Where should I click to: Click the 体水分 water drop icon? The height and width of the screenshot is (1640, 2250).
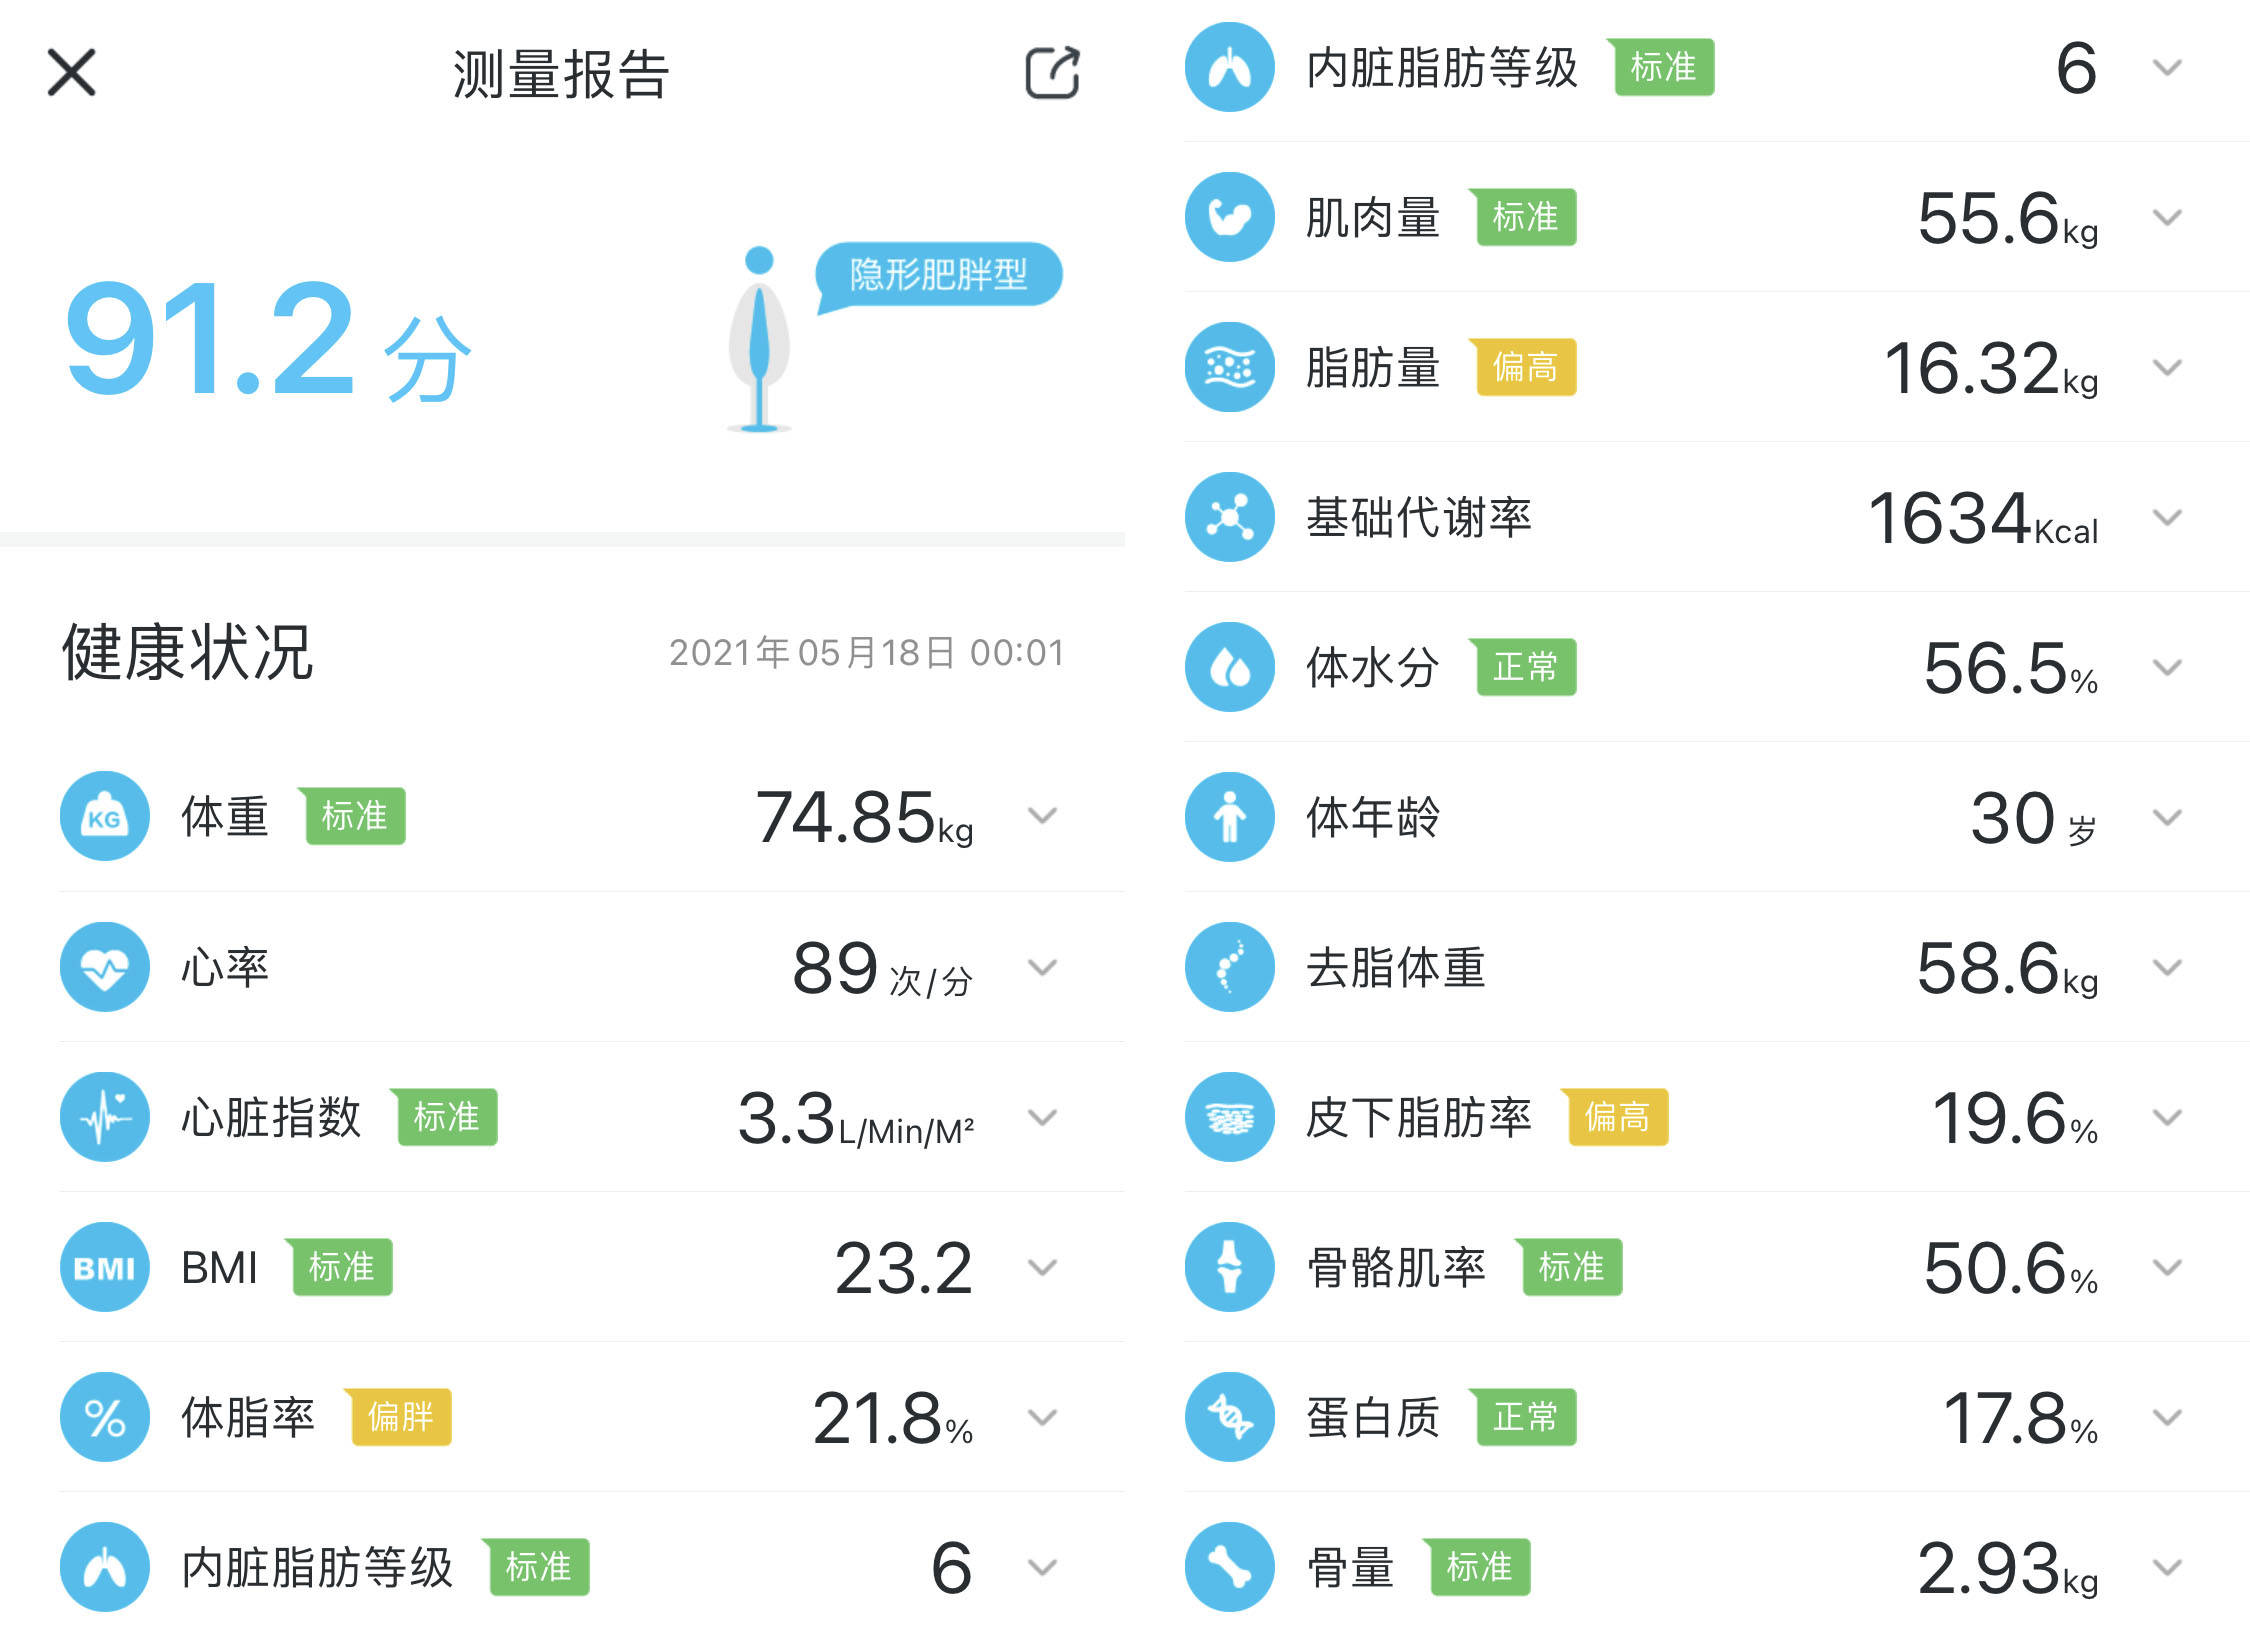[1228, 667]
